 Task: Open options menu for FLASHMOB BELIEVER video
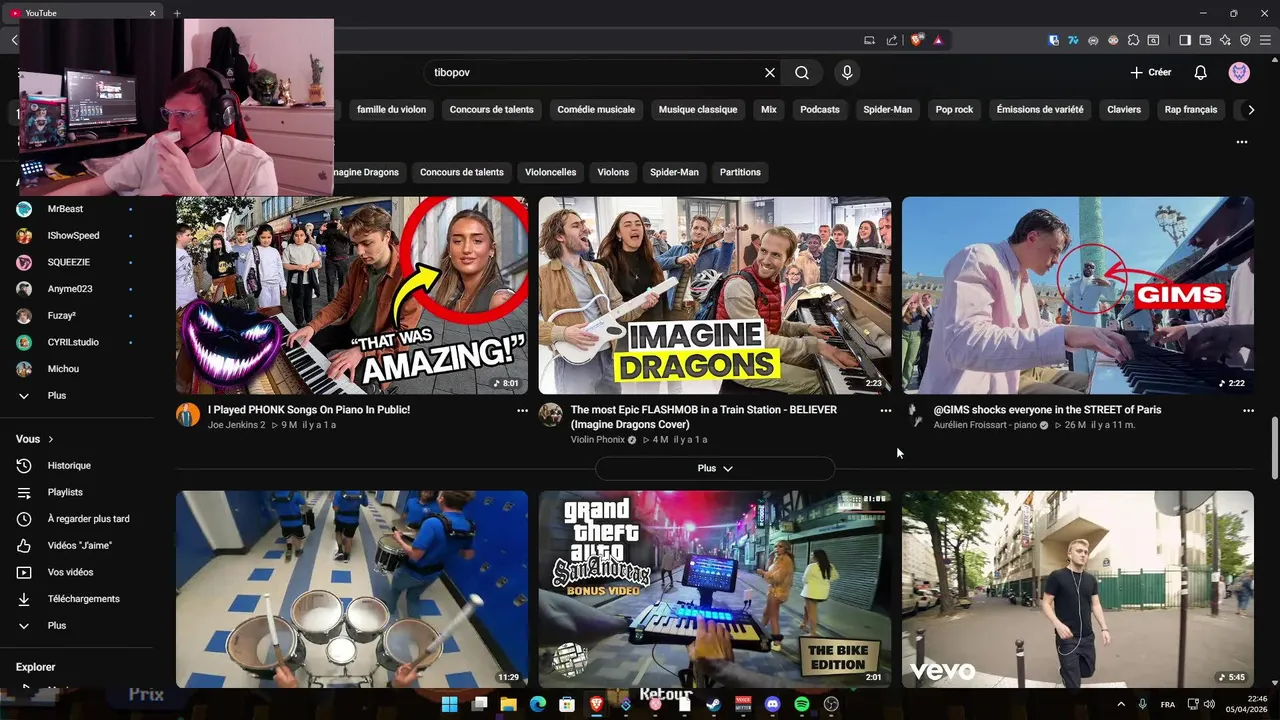tap(885, 411)
